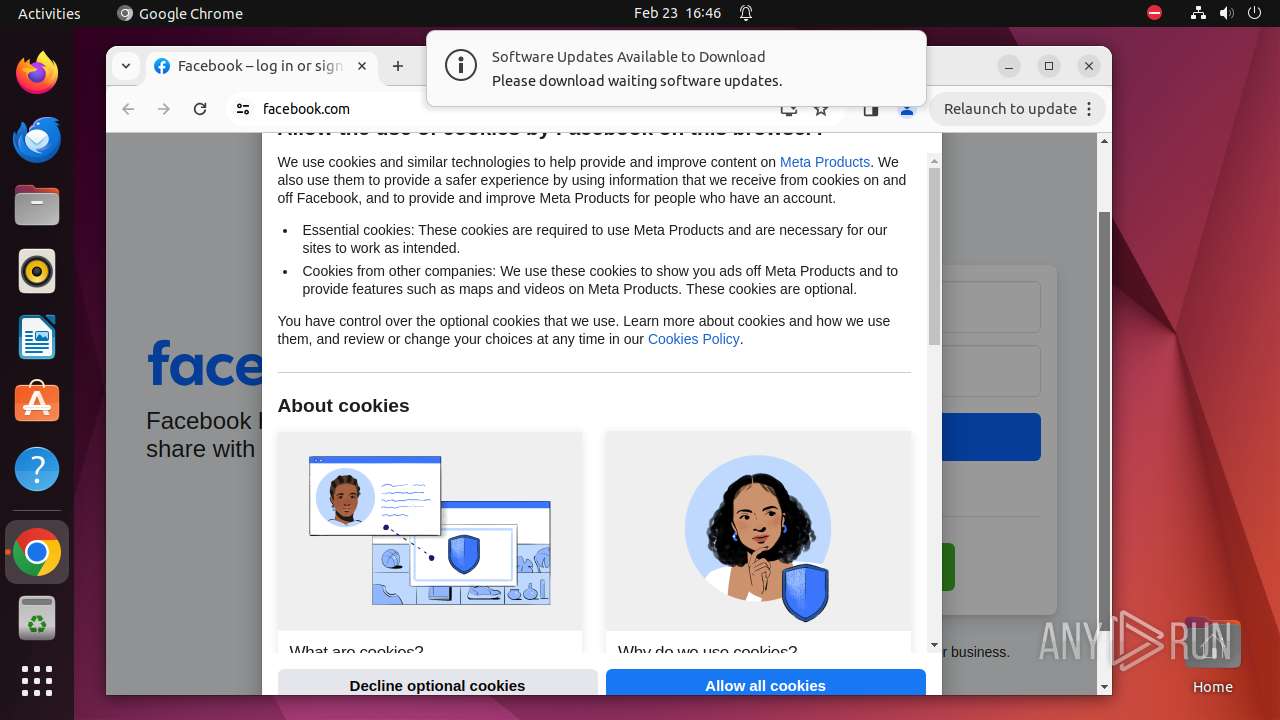Image resolution: width=1280 pixels, height=720 pixels.
Task: Open the Meta Products link
Action: click(x=825, y=162)
